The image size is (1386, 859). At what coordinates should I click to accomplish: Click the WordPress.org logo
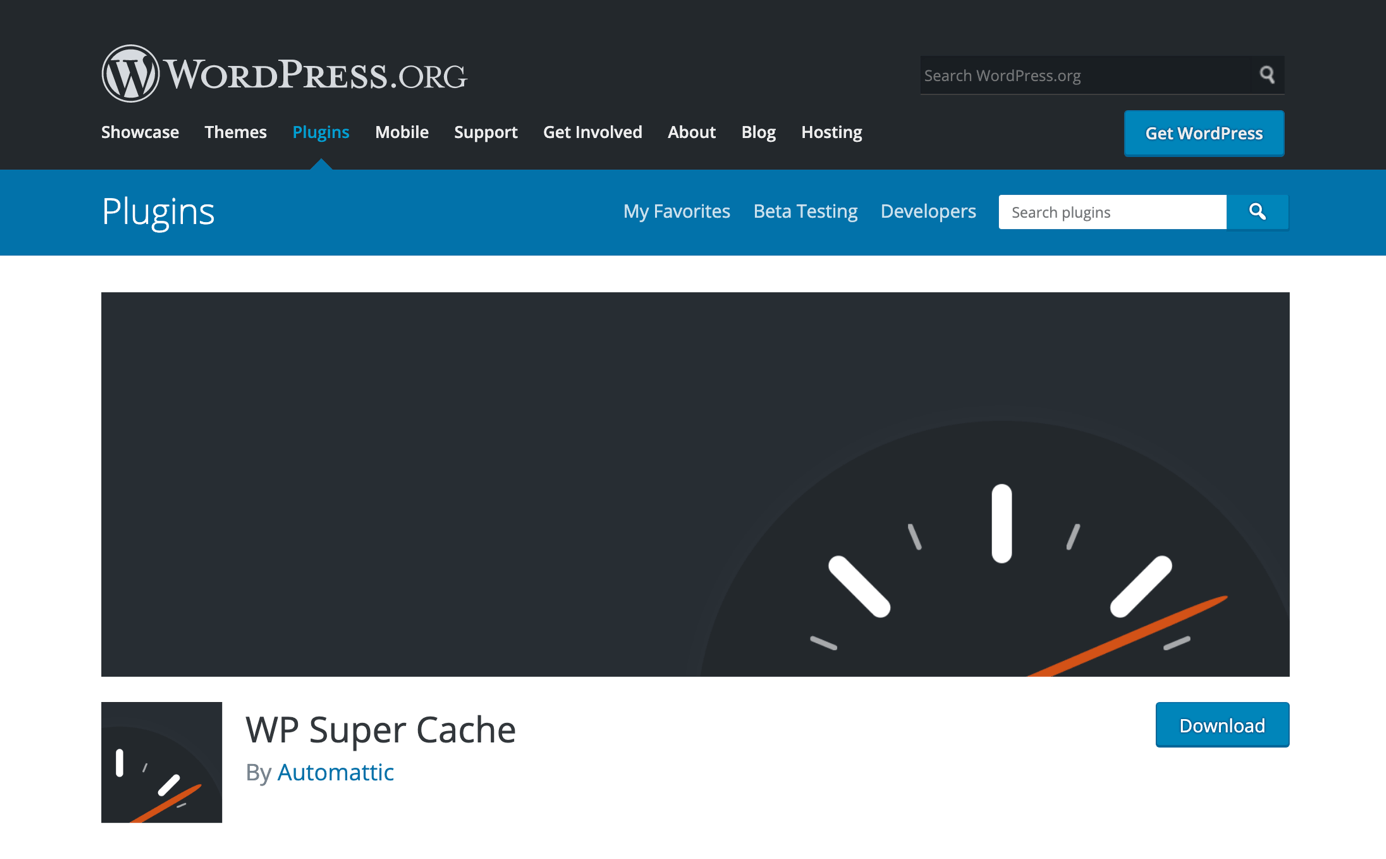(x=284, y=74)
